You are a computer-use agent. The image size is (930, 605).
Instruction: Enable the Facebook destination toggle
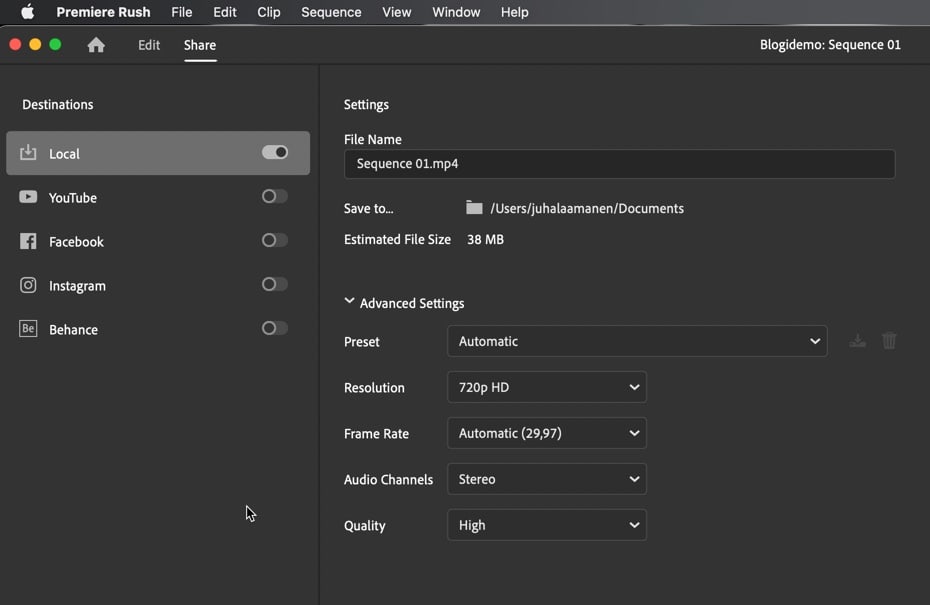(275, 240)
